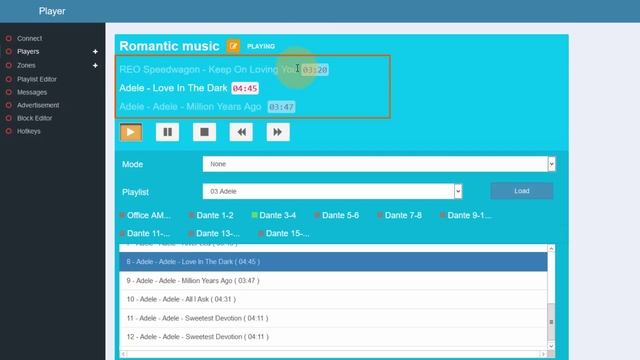Select track 11 Sweetest Devotion
This screenshot has width=640, height=360.
[x=333, y=318]
